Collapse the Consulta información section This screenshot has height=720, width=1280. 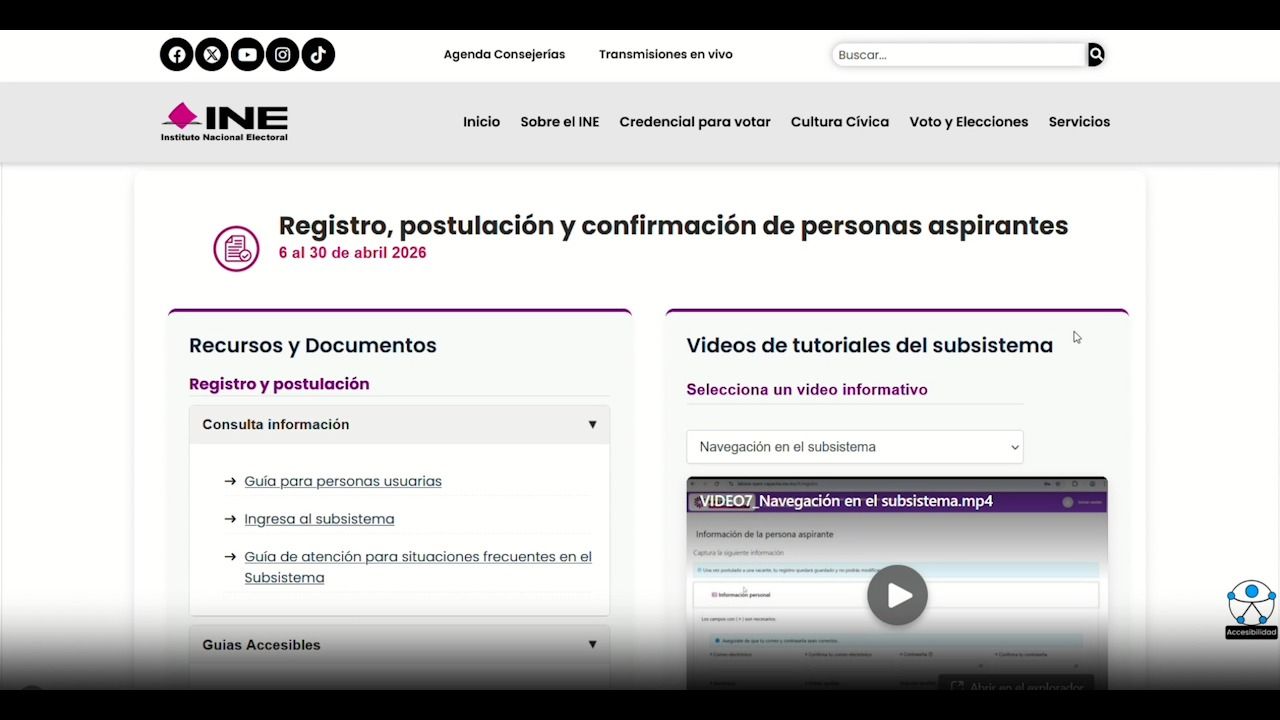pos(399,425)
